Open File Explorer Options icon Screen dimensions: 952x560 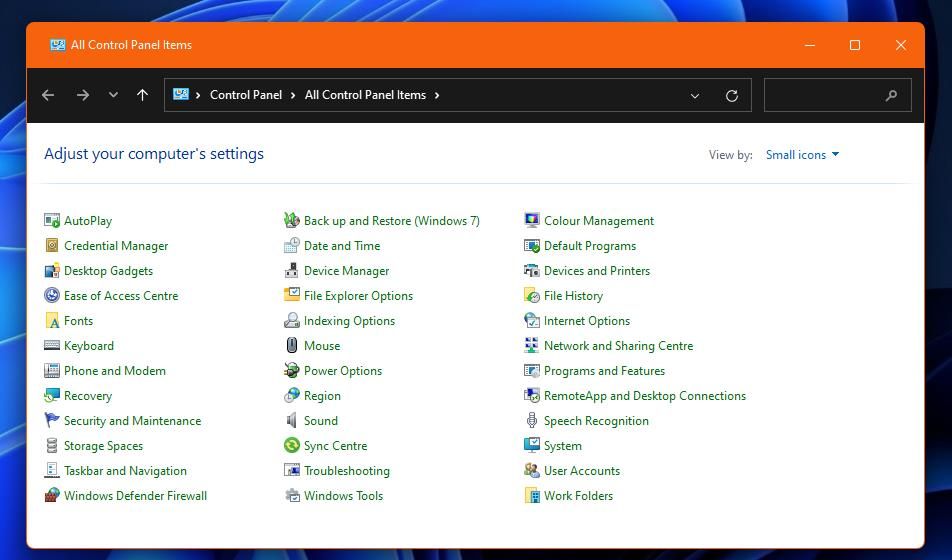click(x=292, y=295)
